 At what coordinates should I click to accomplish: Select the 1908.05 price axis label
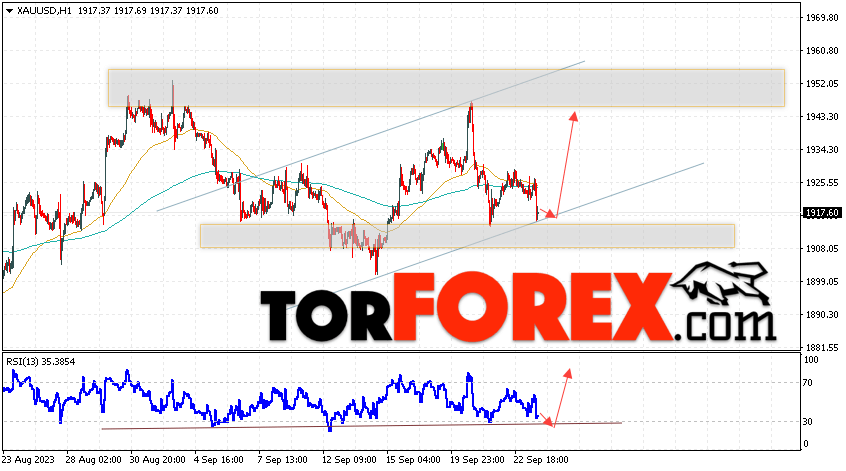point(822,249)
